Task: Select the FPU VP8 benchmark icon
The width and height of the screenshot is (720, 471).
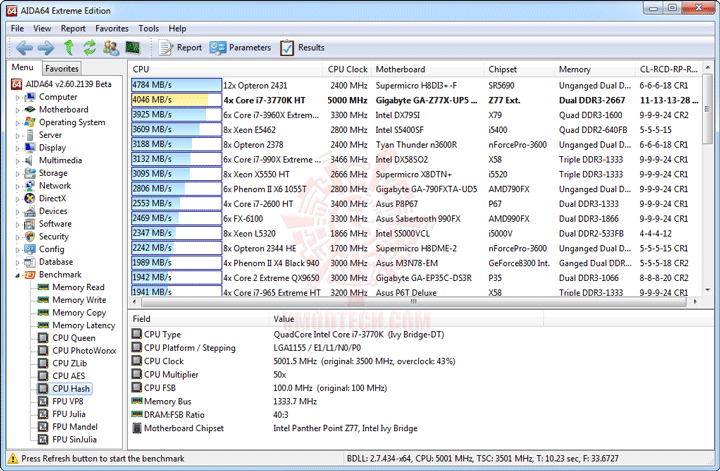Action: 43,401
